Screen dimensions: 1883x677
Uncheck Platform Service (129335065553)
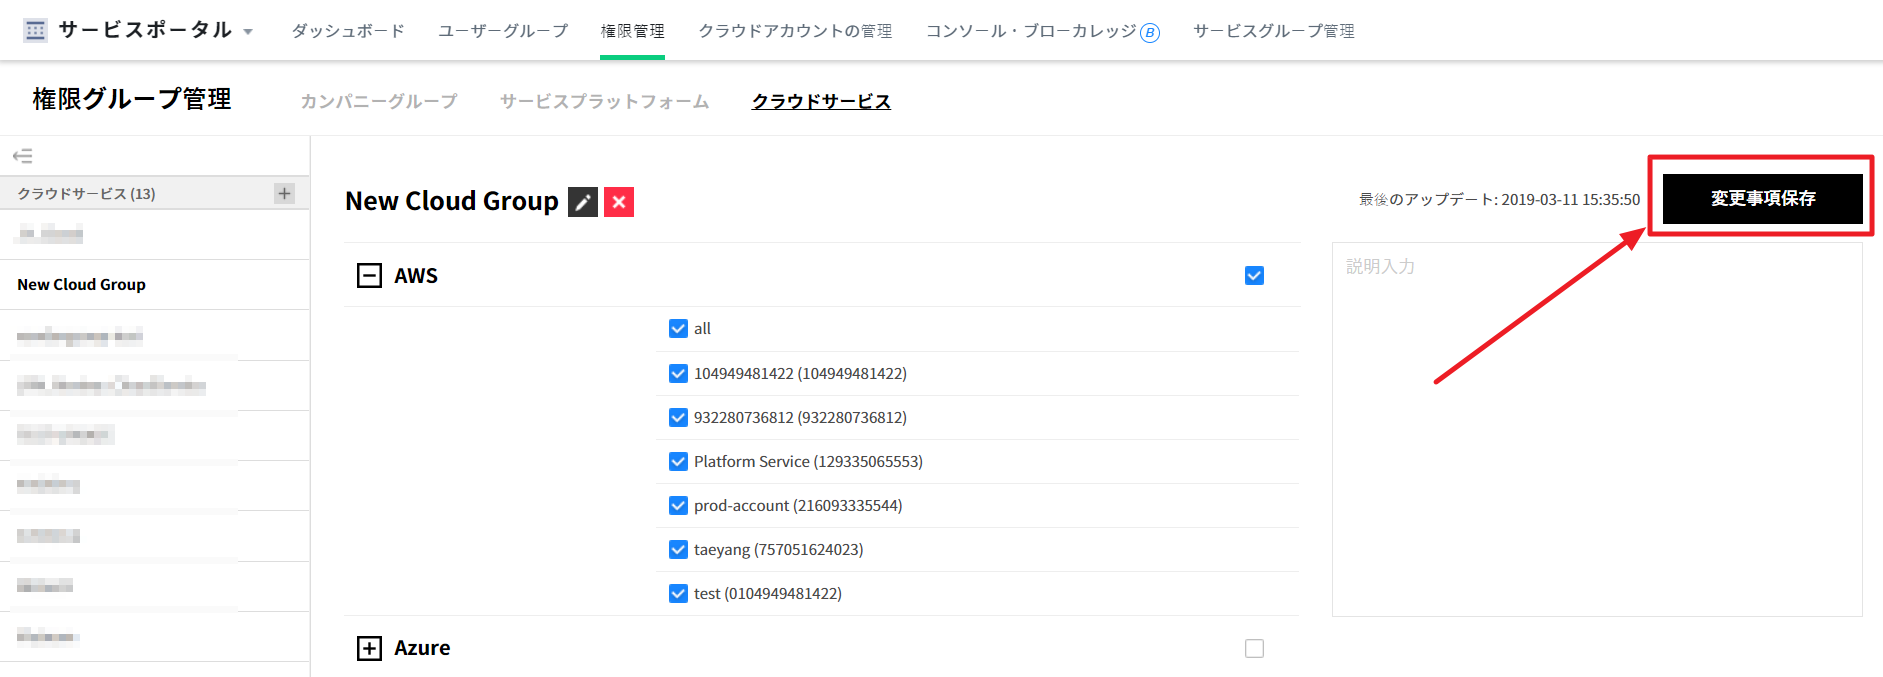point(678,462)
